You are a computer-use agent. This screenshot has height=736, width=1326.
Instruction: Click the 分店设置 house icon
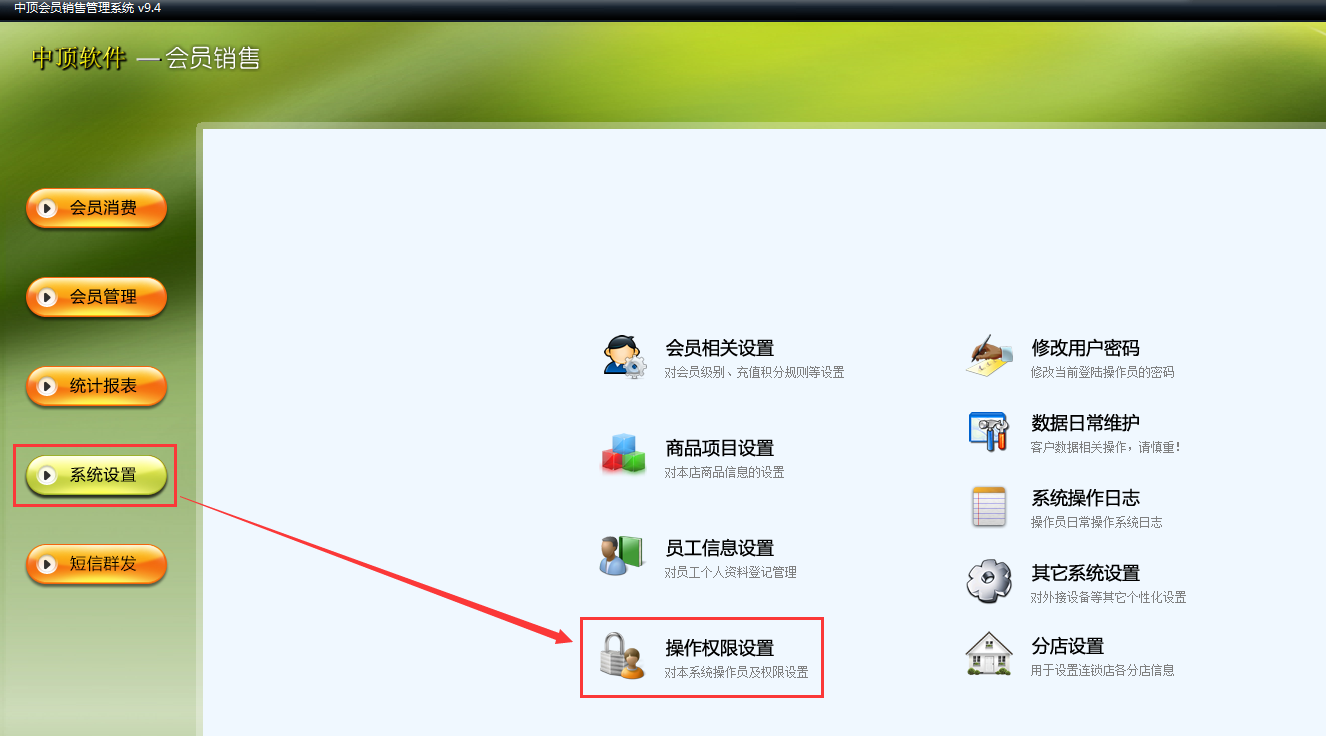[x=989, y=654]
